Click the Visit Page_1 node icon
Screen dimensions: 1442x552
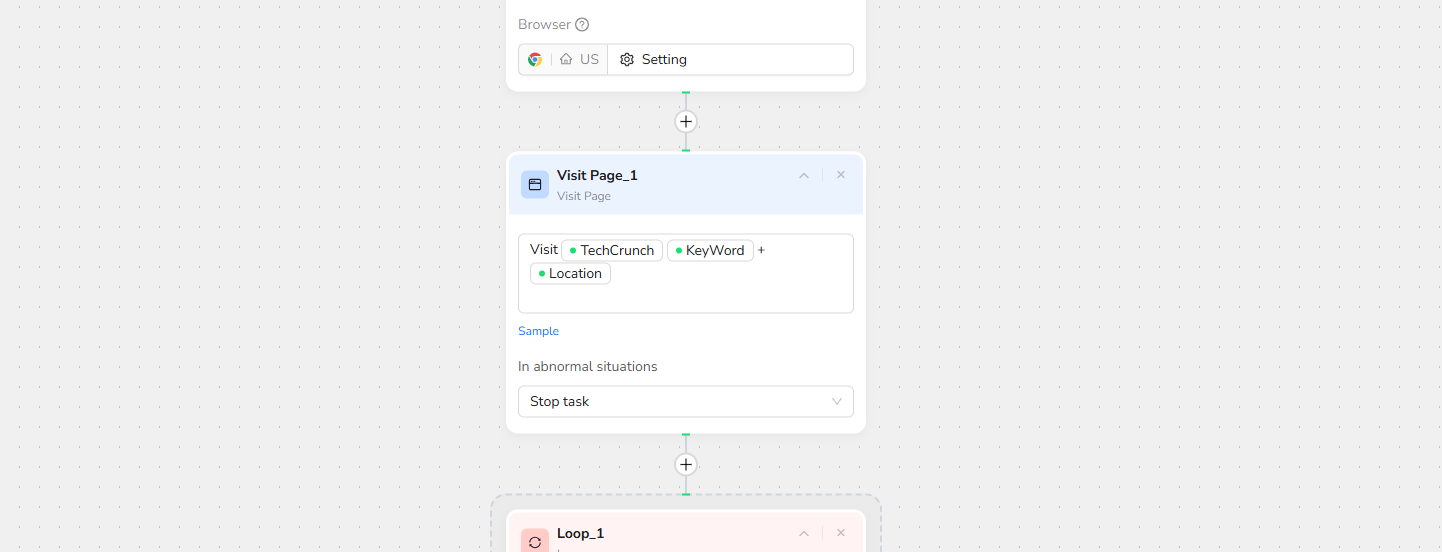(x=535, y=185)
